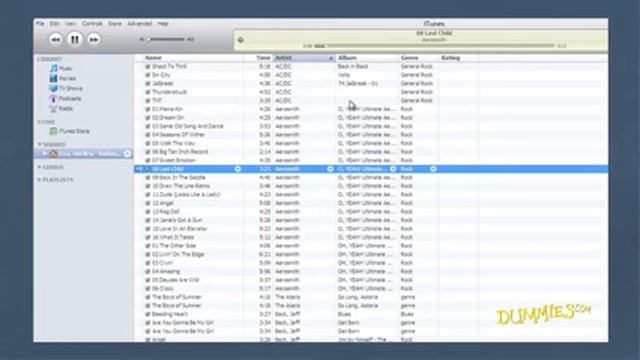Adjust the volume slider
Screen dimensions: 640x360
tap(166, 40)
